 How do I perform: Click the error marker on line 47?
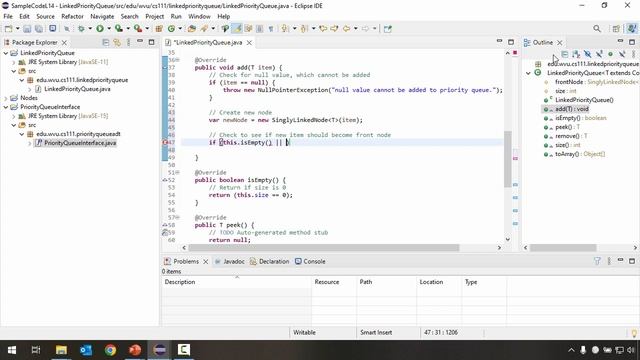[165, 142]
